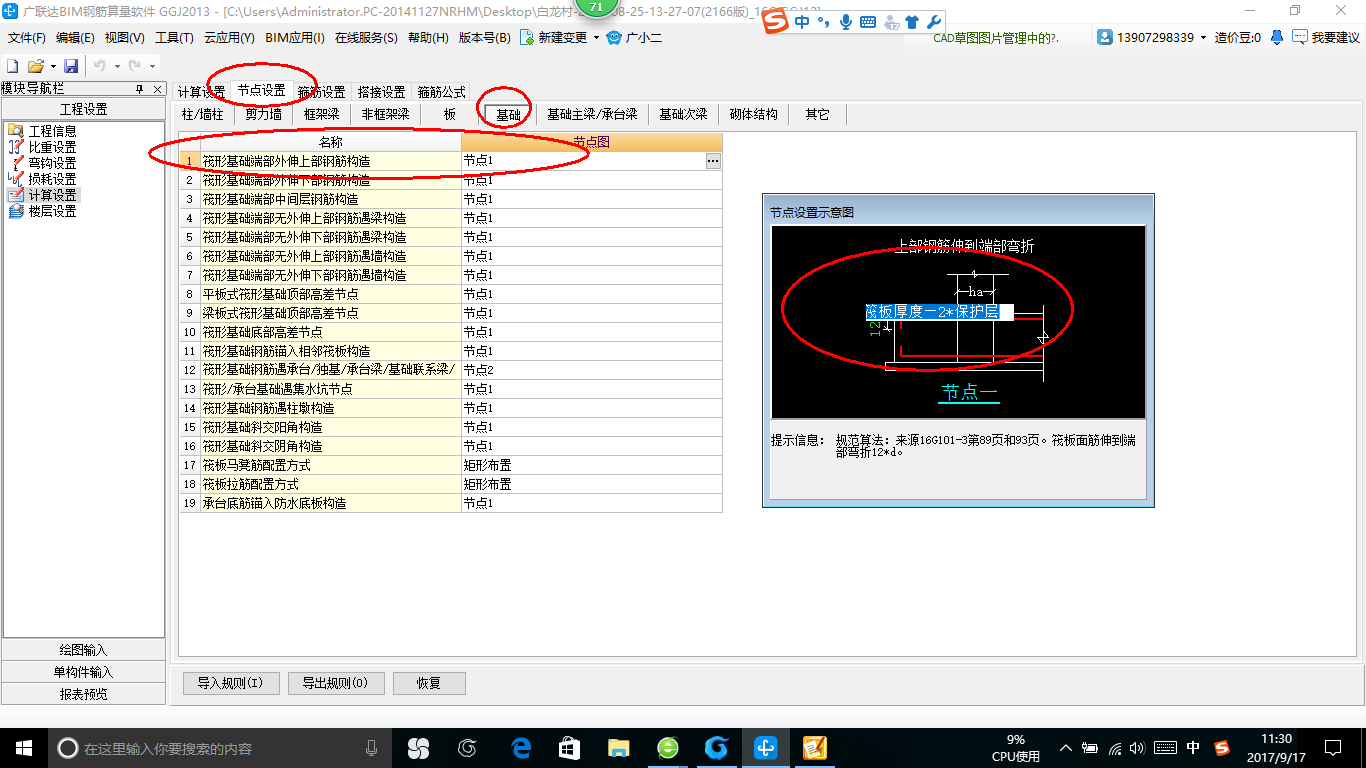
Task: Click Sogou soft keyboard icon
Action: coord(867,21)
